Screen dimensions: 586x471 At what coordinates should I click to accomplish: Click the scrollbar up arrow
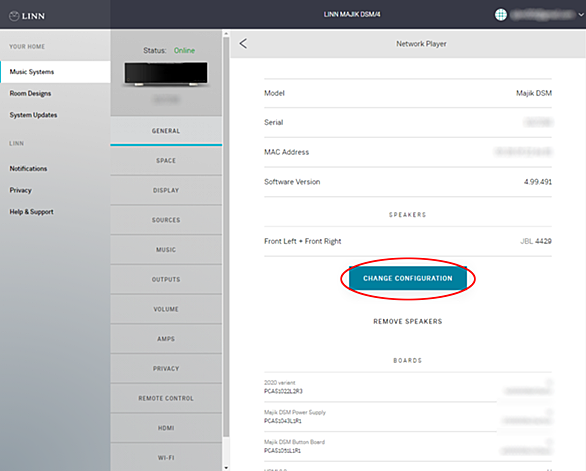[226, 34]
